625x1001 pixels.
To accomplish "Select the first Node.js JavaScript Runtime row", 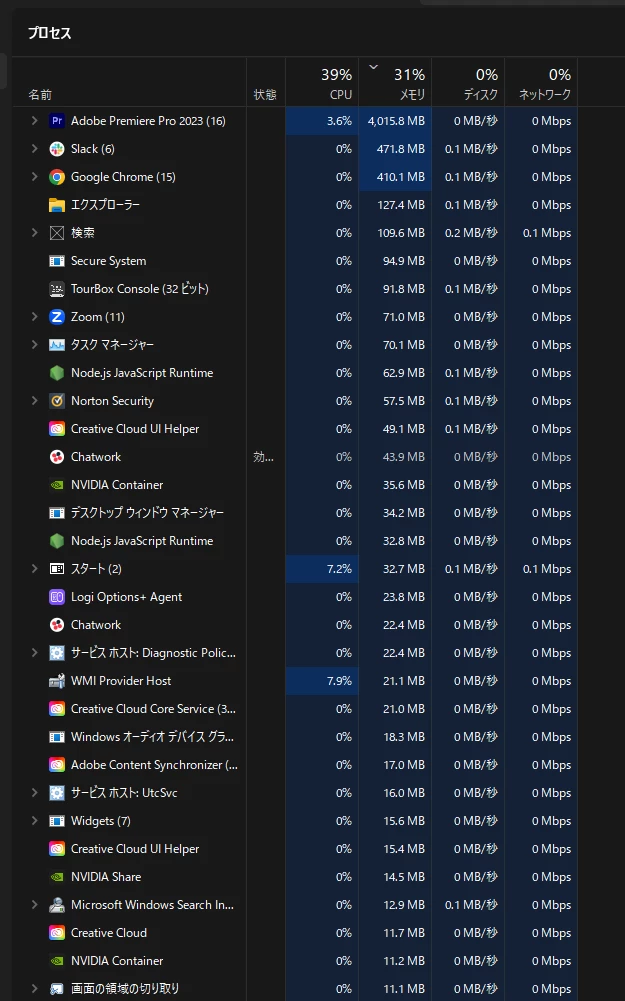I will click(295, 373).
